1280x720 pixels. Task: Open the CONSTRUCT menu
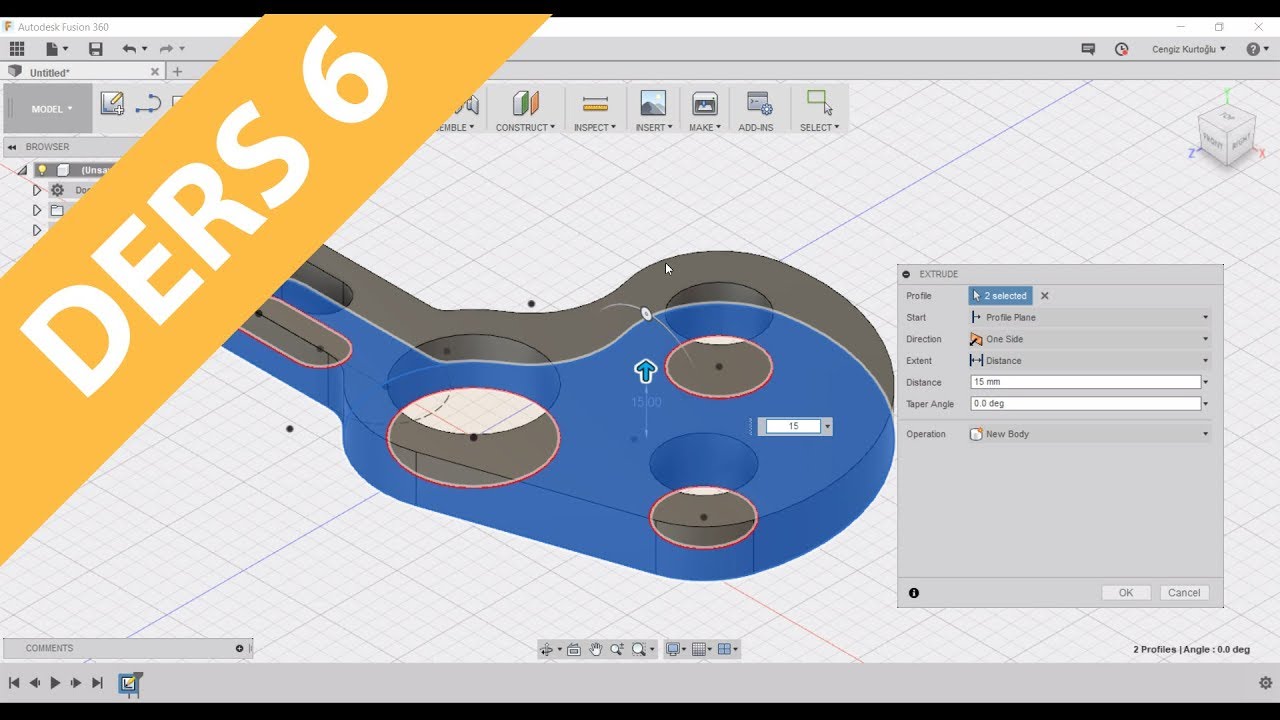(525, 127)
